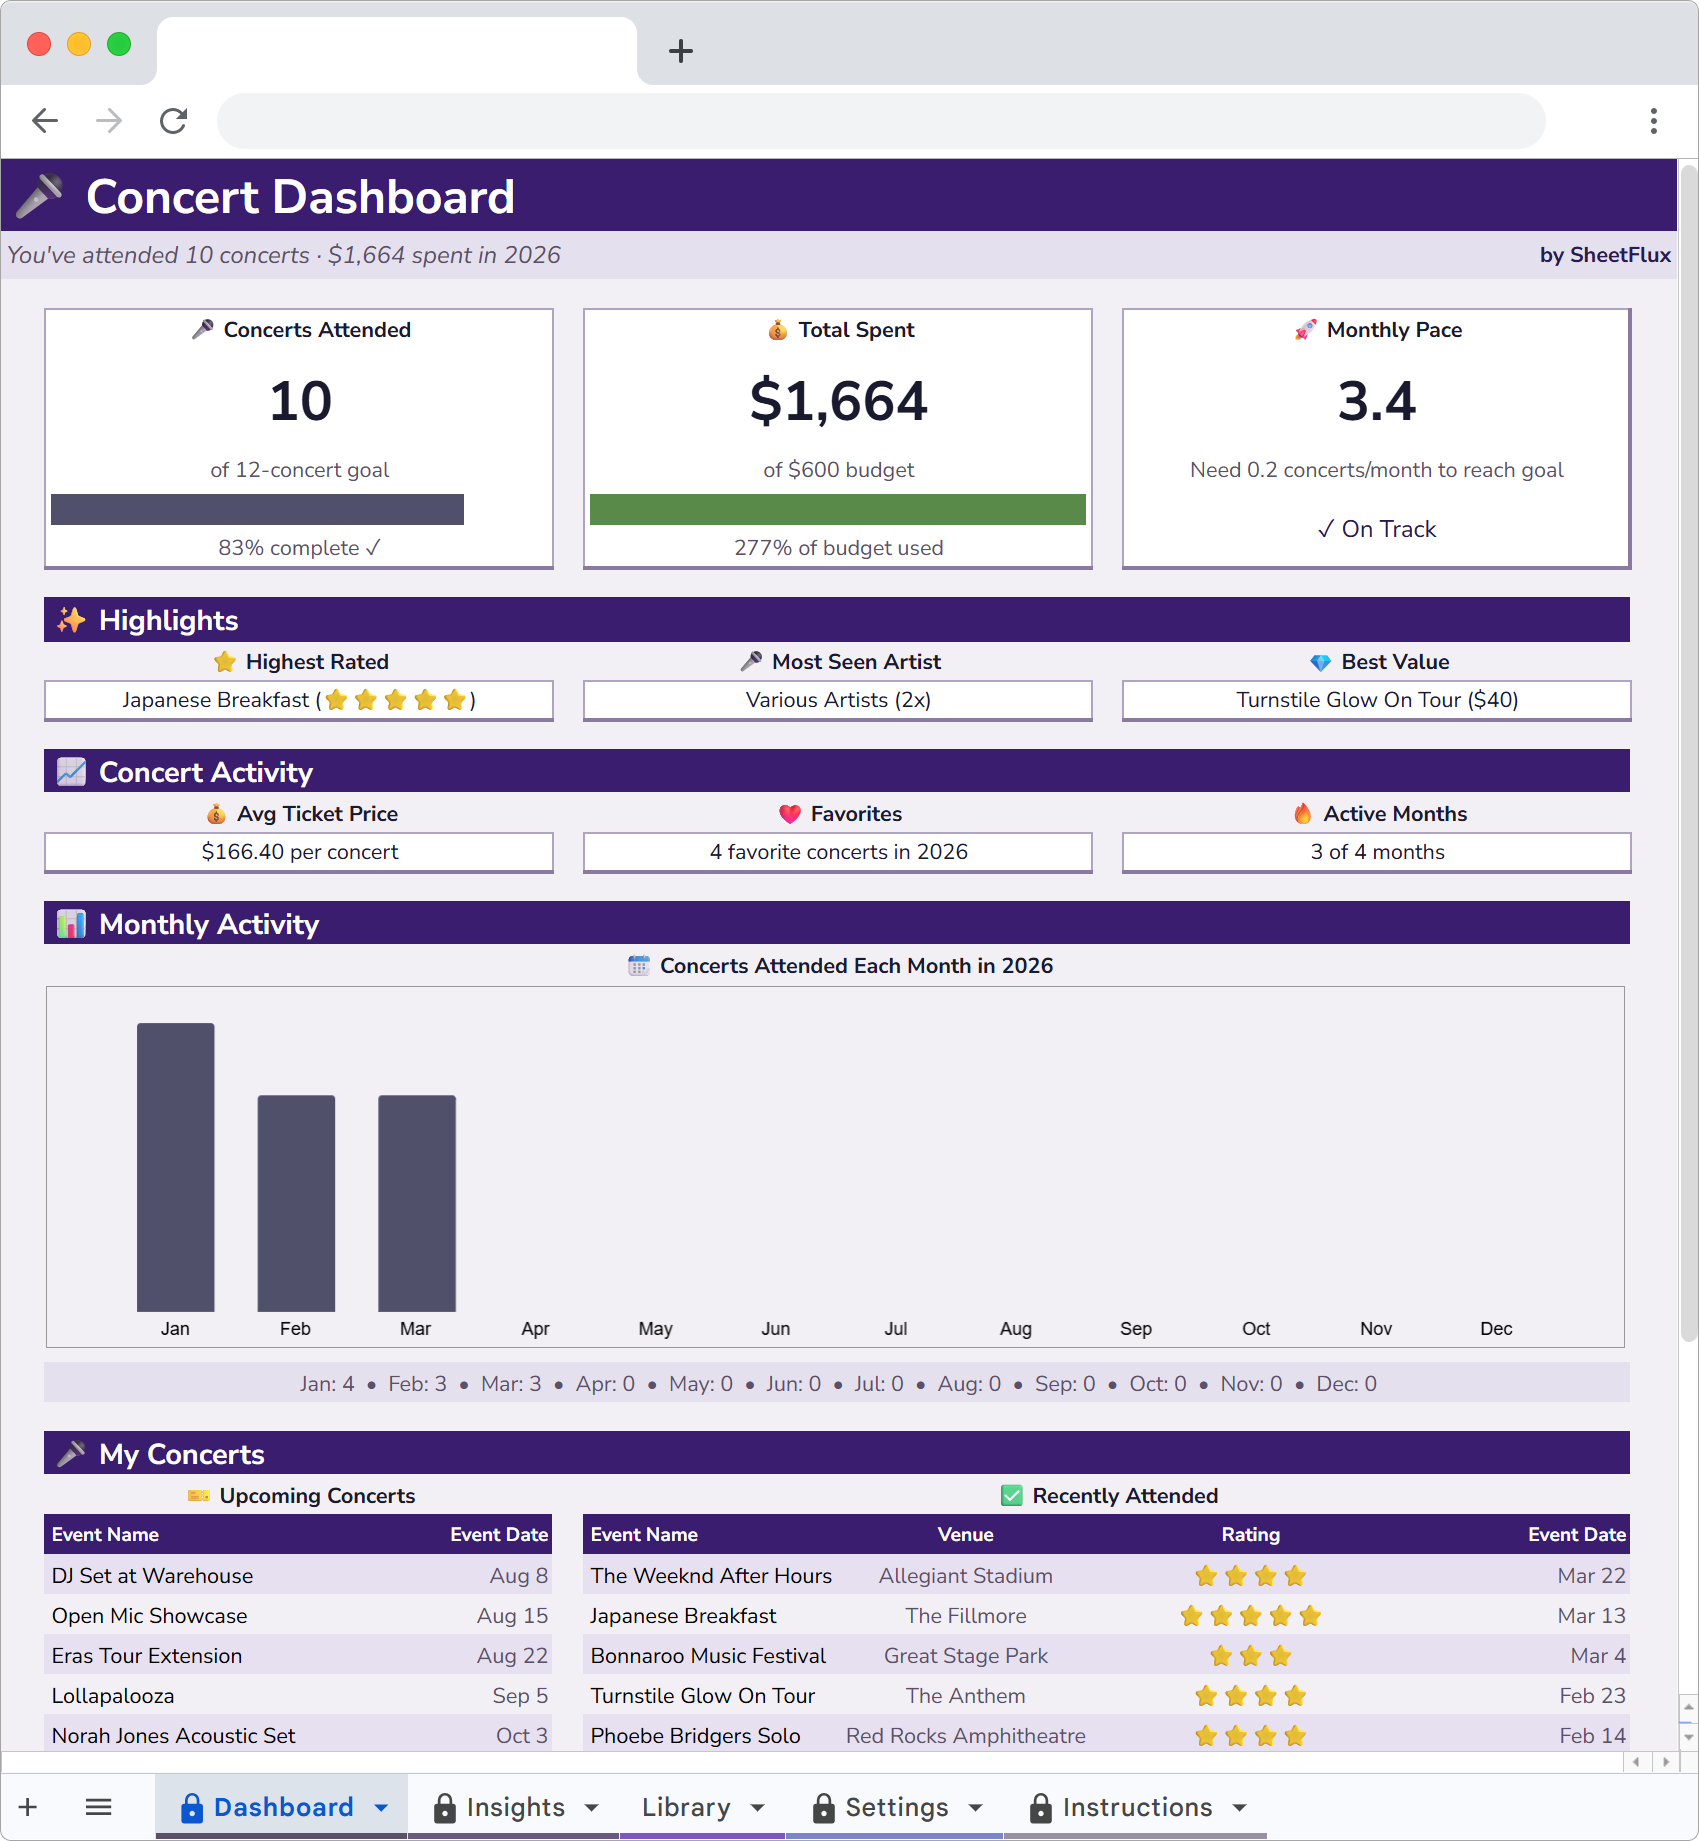Expand the Dashboard tab dropdown arrow
Viewport: 1699px width, 1841px height.
point(380,1808)
